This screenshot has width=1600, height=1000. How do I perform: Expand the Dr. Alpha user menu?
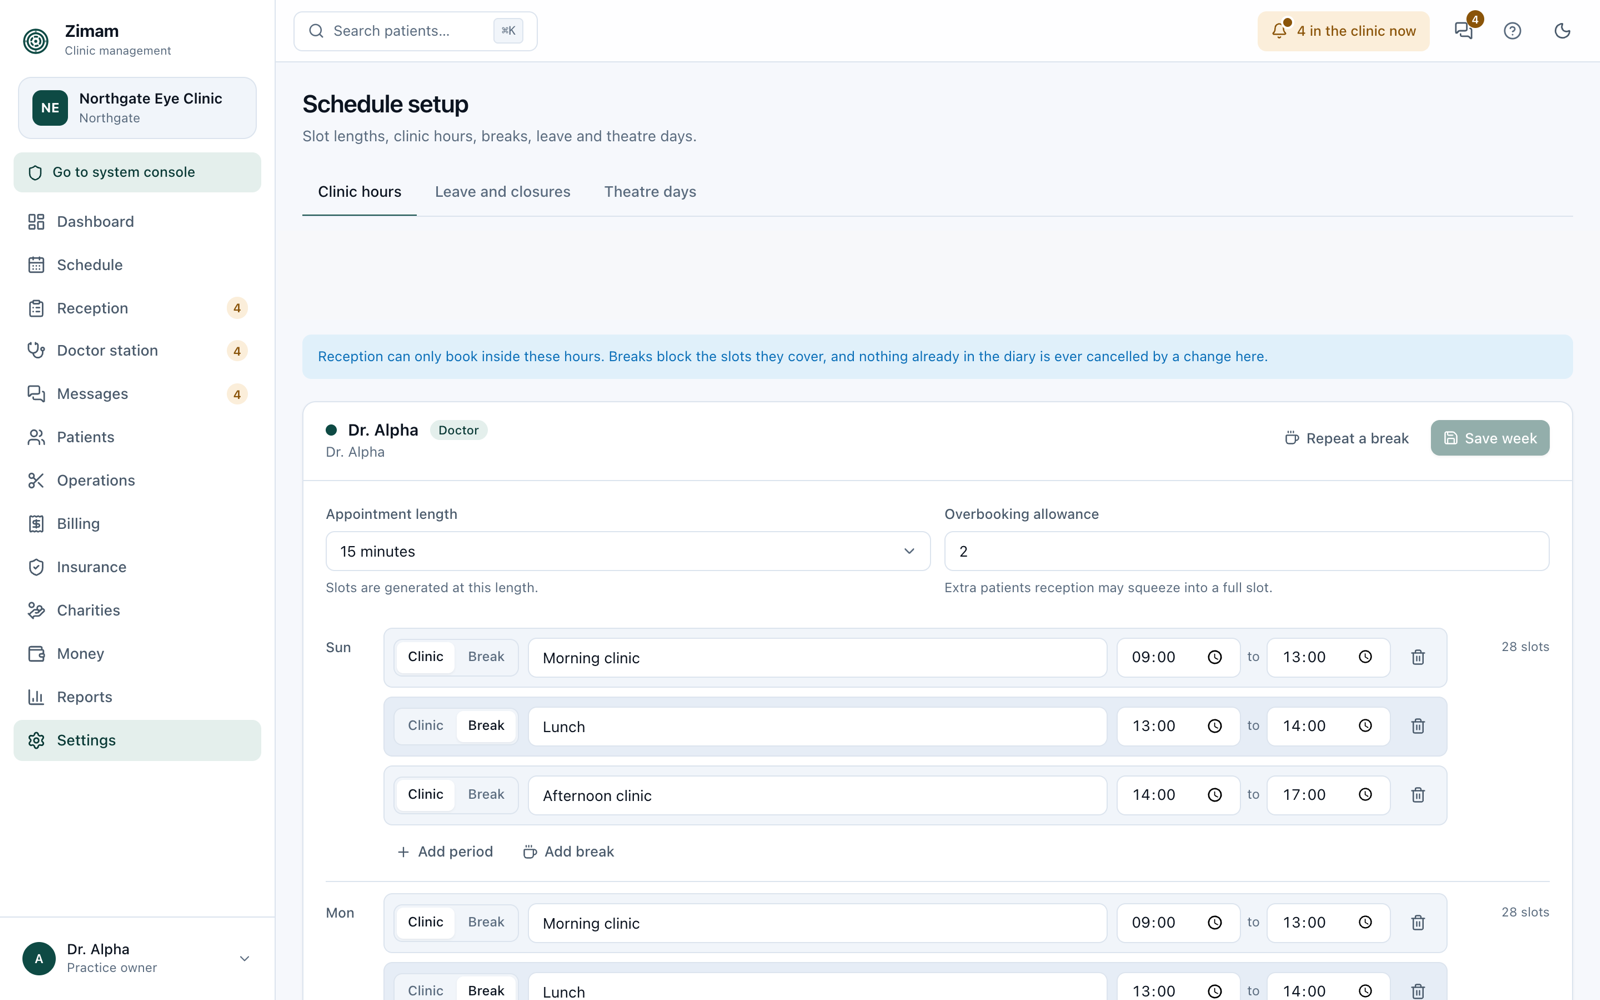[x=137, y=958]
